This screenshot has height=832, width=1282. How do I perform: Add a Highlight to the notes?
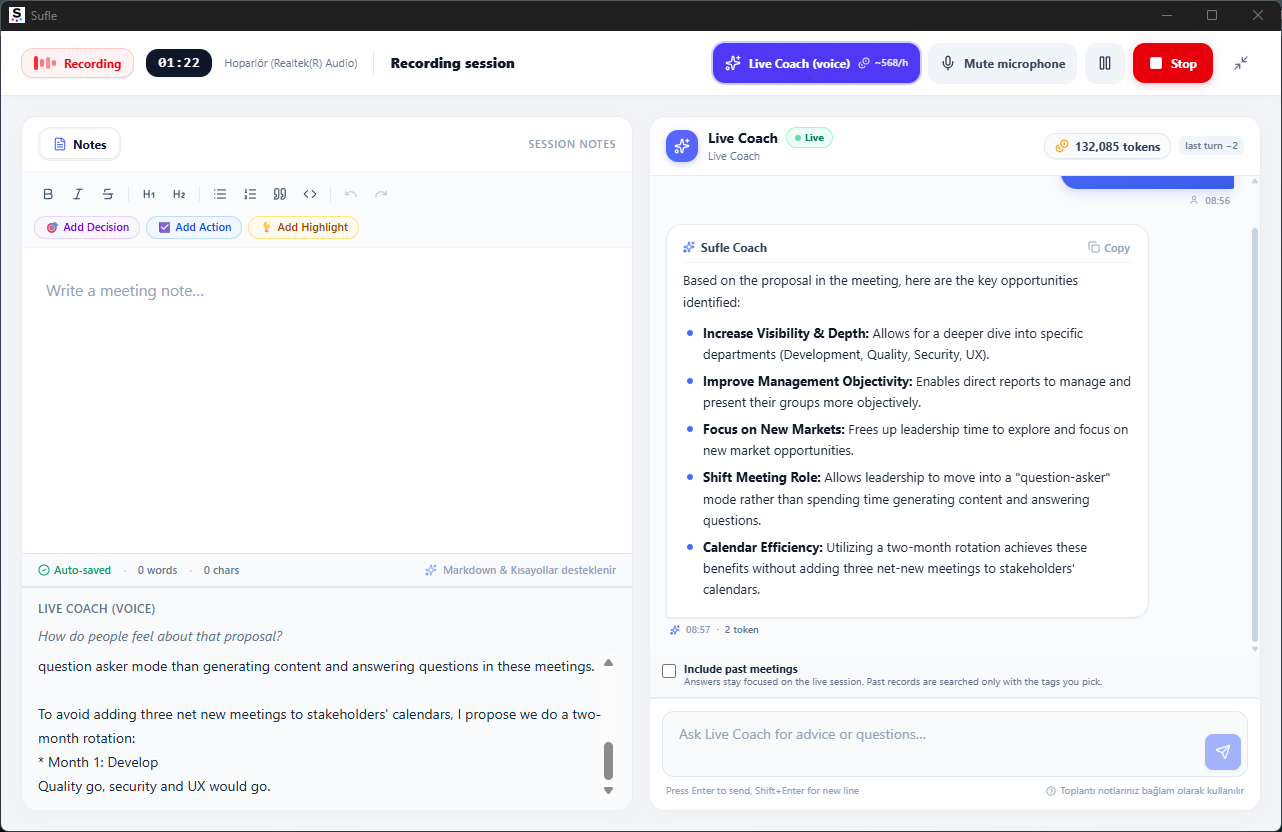[303, 227]
